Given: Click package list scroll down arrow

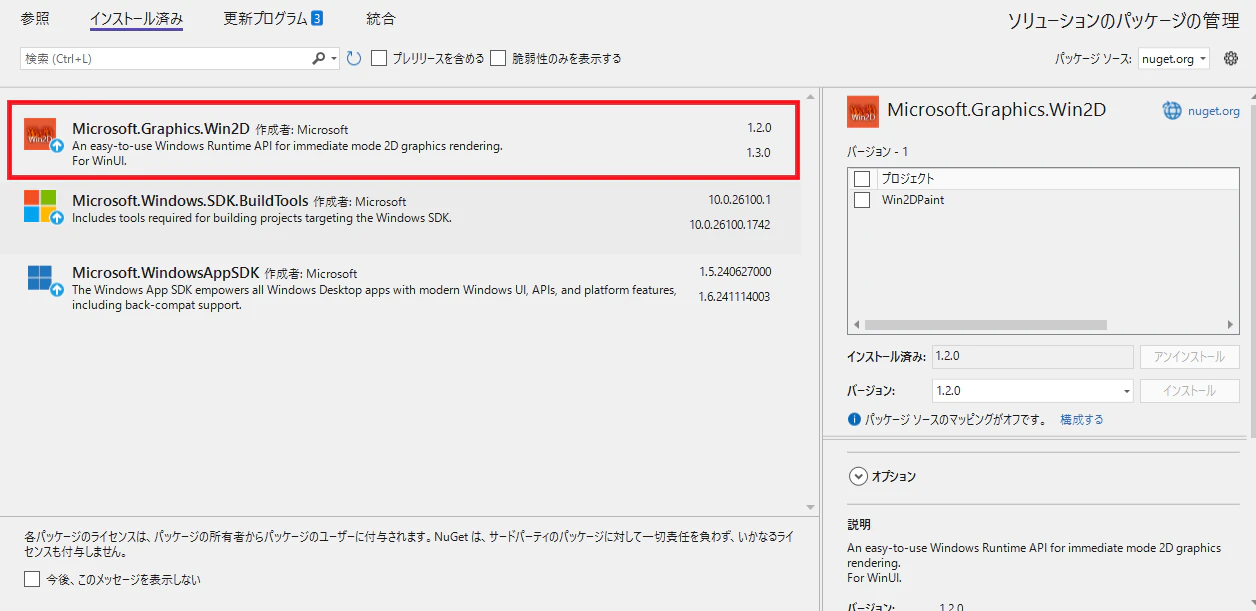Looking at the screenshot, I should [810, 507].
